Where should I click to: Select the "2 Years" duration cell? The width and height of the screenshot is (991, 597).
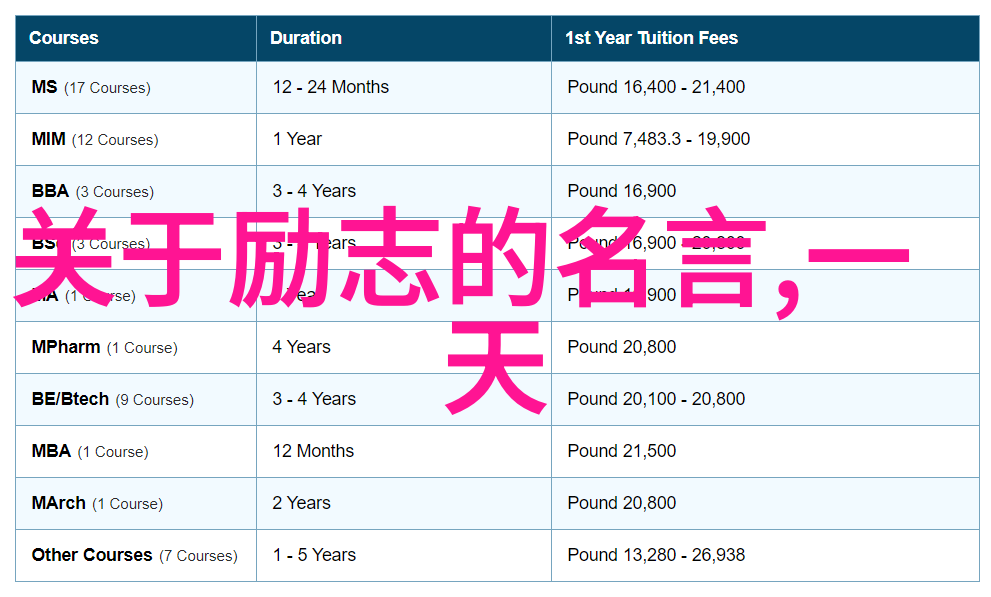404,504
